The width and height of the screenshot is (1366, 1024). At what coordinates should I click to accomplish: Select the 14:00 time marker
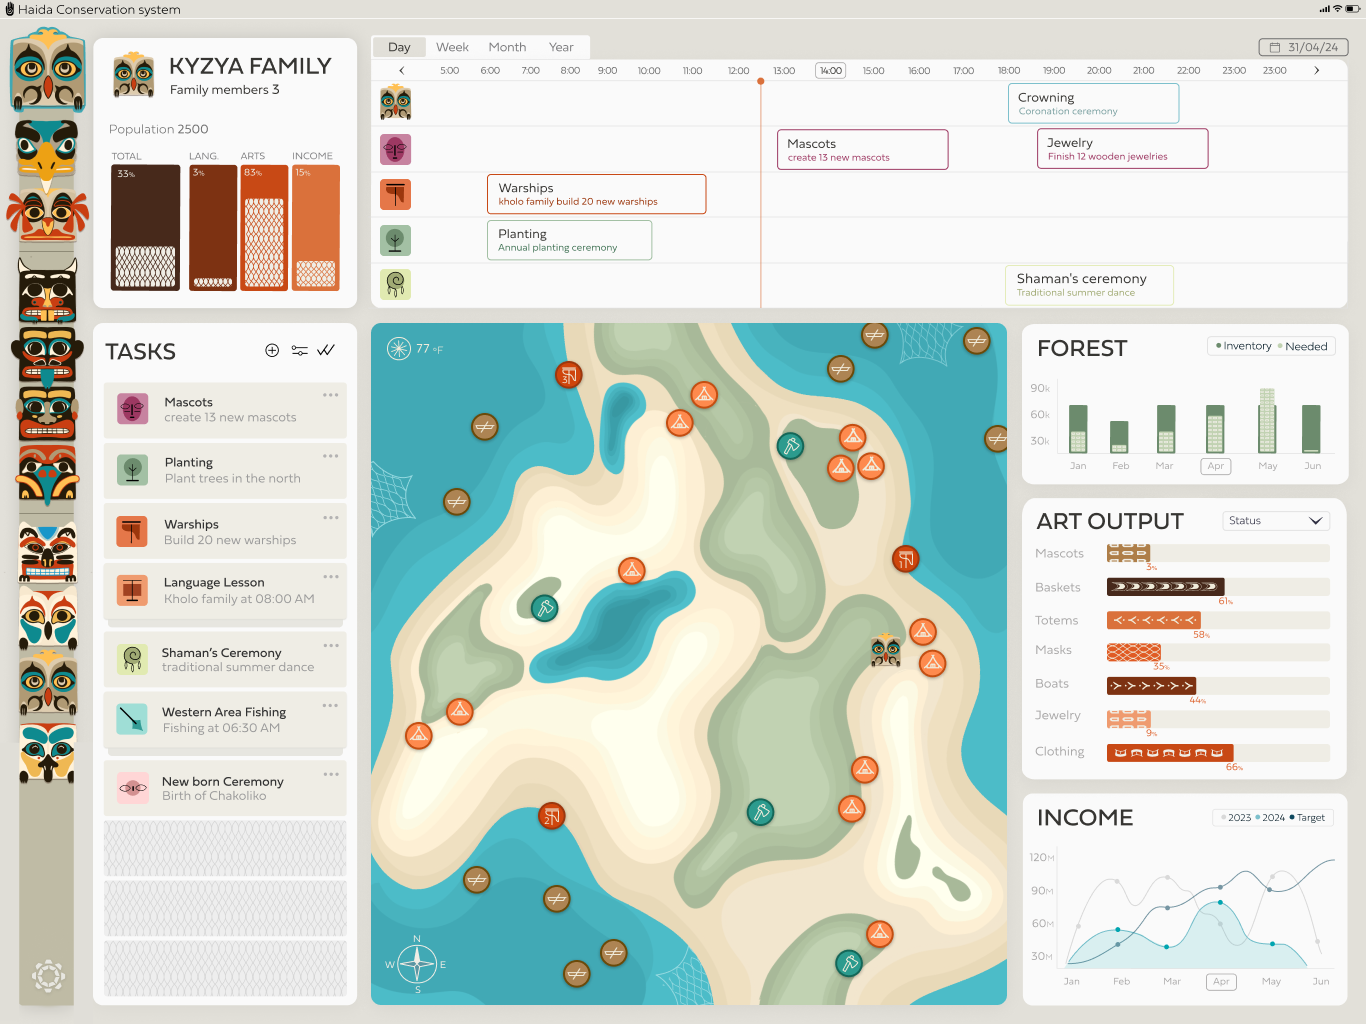click(x=830, y=71)
